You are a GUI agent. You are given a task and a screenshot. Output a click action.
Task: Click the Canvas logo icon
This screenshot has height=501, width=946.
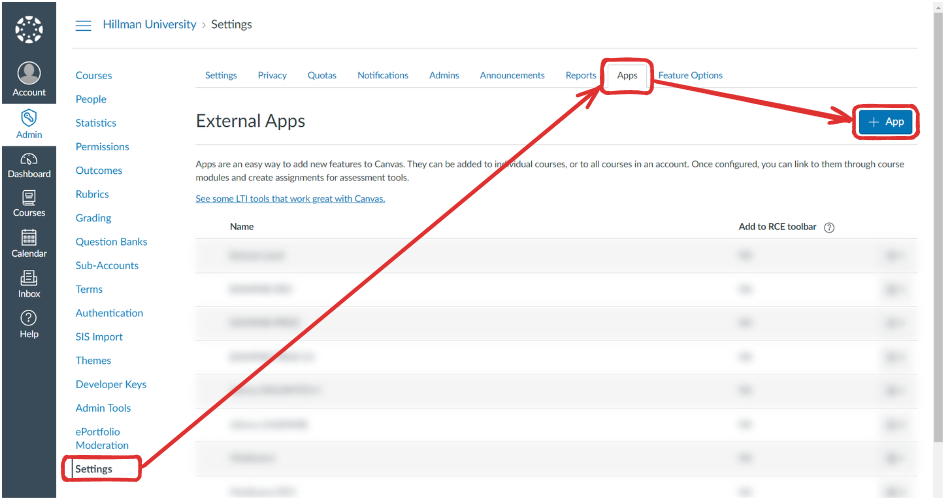click(x=28, y=29)
